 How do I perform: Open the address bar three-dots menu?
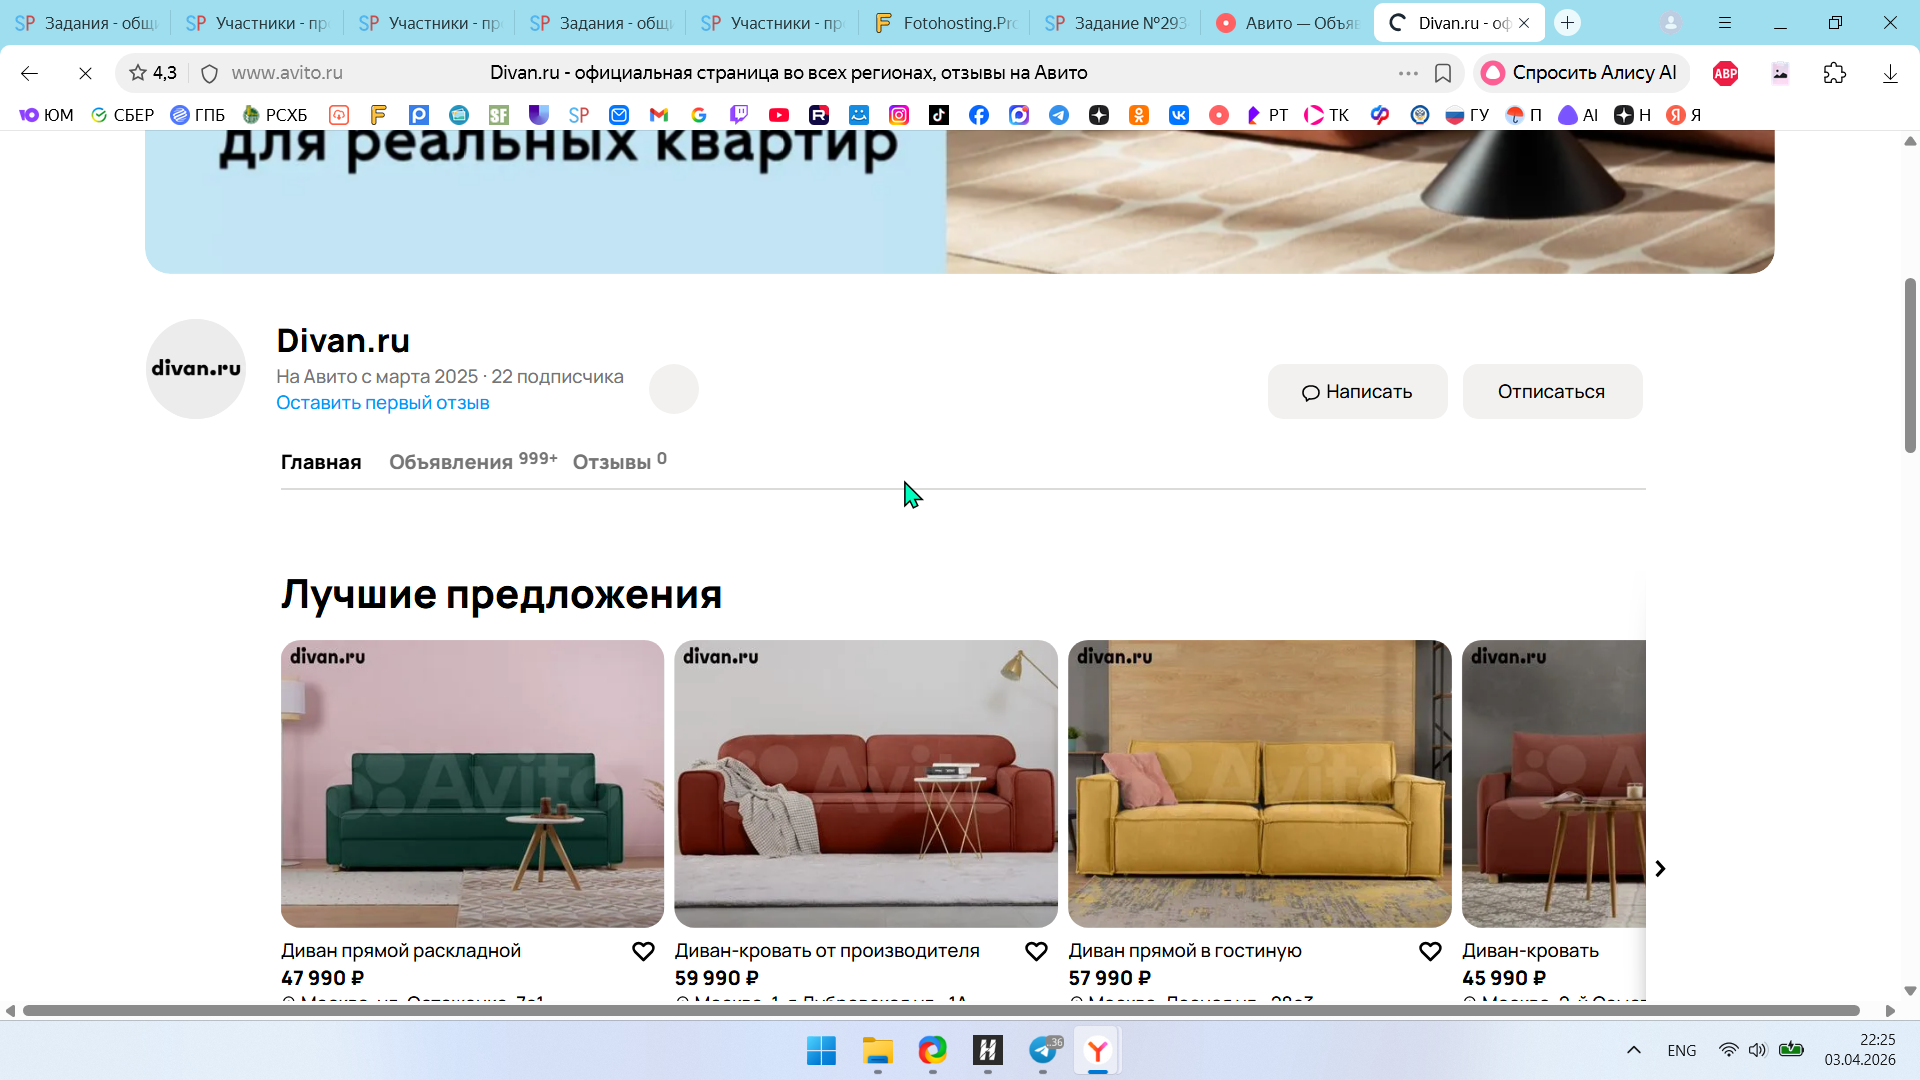coord(1408,73)
